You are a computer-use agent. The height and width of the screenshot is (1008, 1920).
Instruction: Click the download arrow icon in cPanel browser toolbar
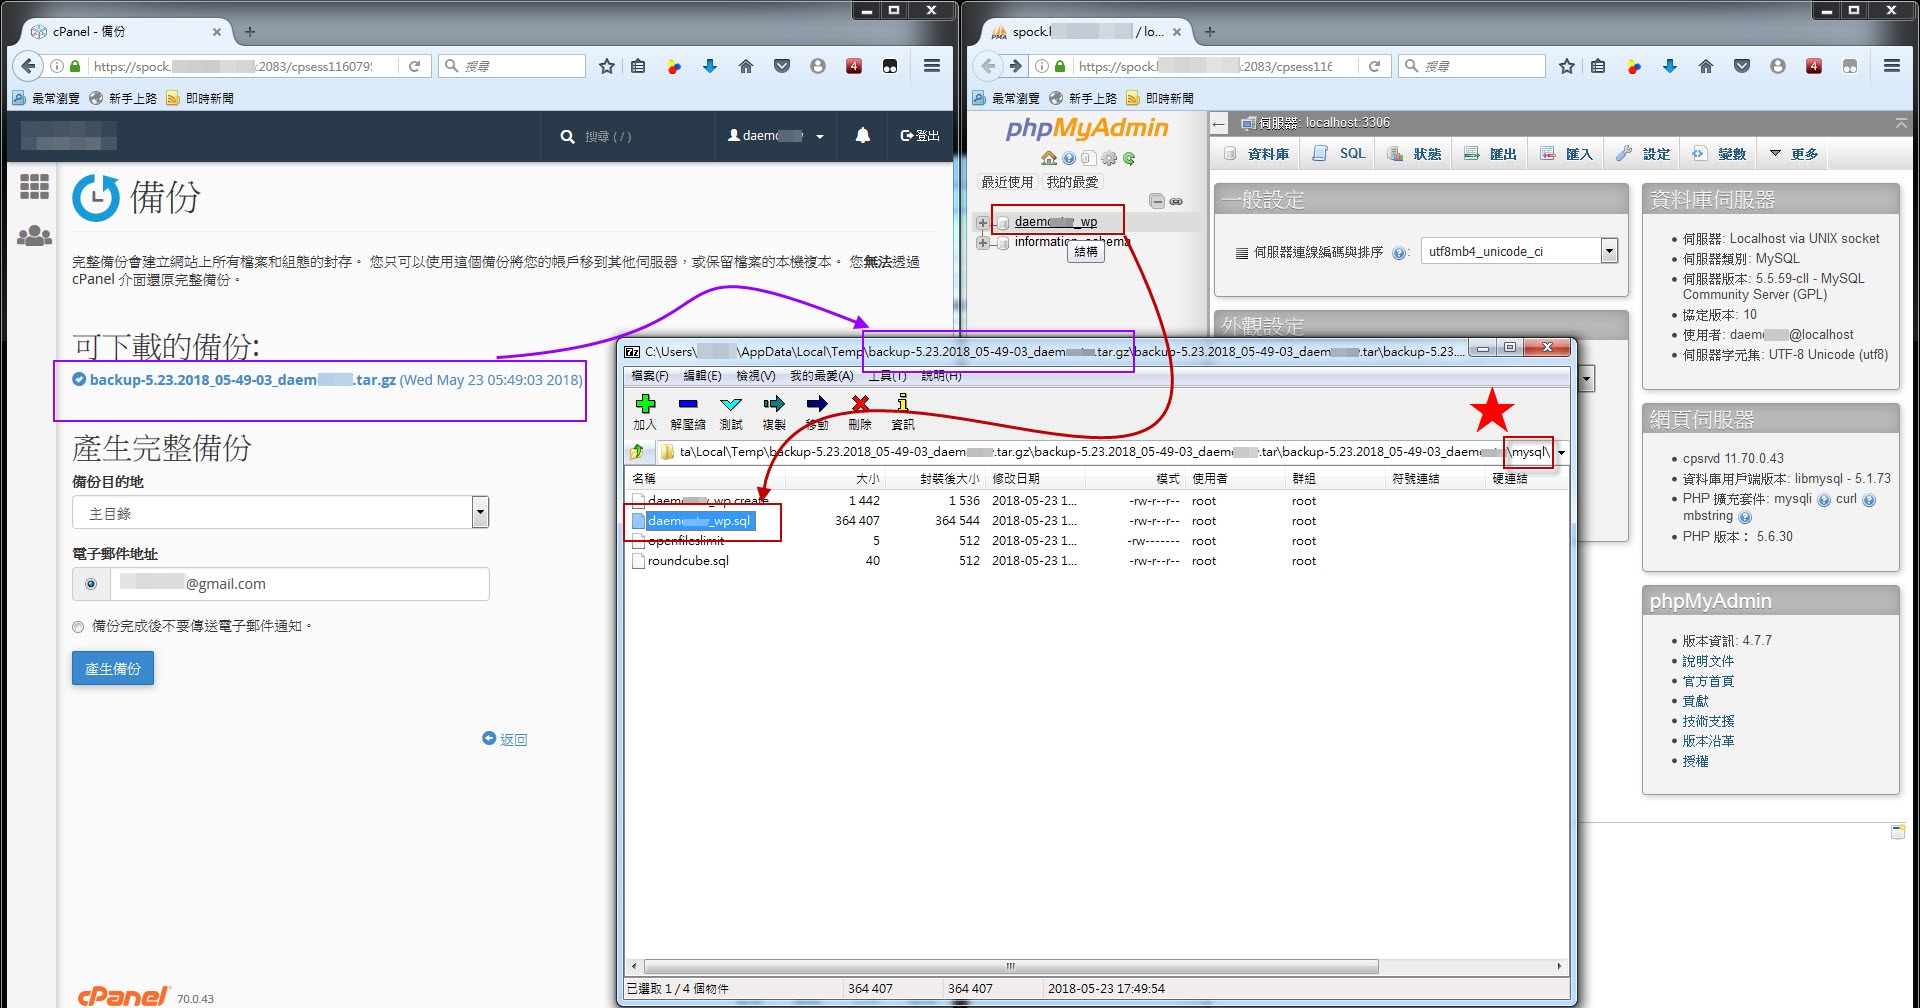(710, 66)
